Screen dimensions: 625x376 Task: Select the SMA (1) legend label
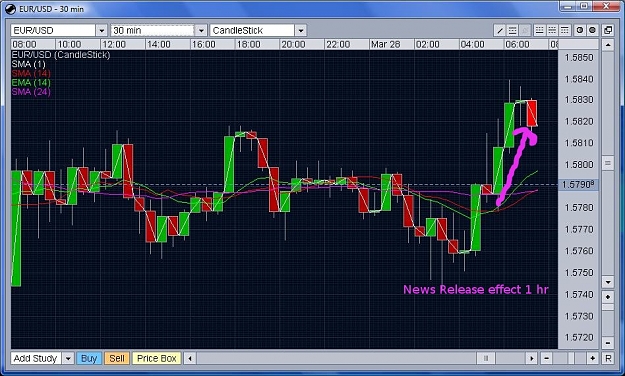(28, 64)
